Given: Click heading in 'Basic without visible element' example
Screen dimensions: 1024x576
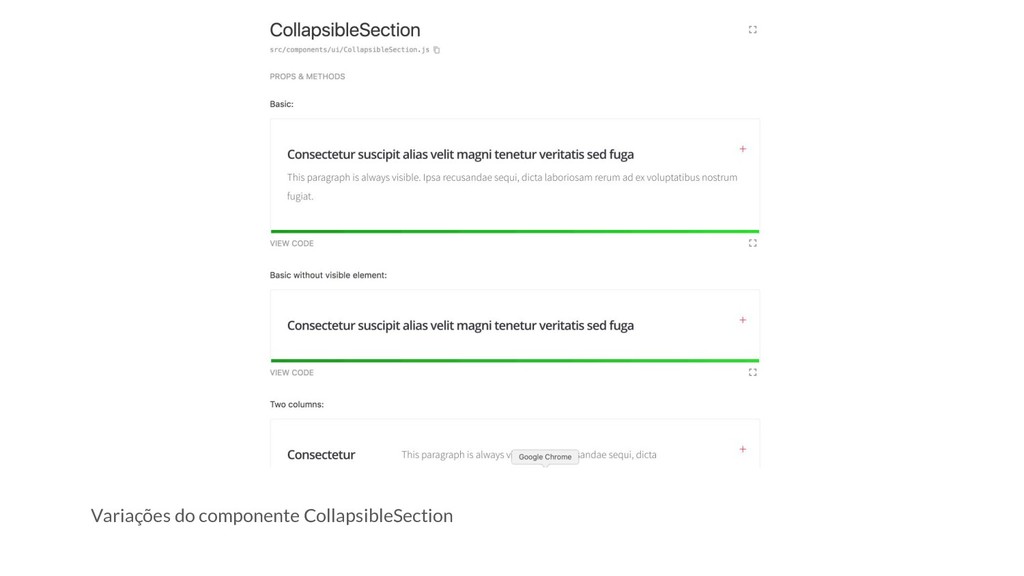Looking at the screenshot, I should point(460,325).
